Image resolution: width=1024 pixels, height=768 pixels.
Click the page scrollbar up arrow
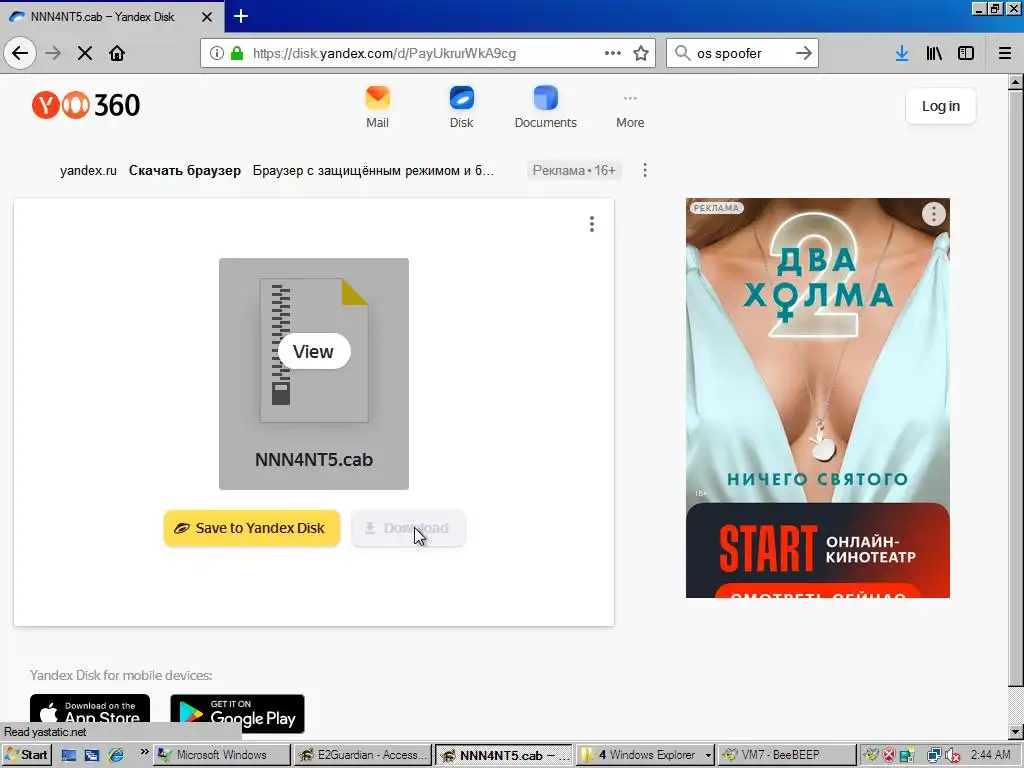pyautogui.click(x=1016, y=82)
